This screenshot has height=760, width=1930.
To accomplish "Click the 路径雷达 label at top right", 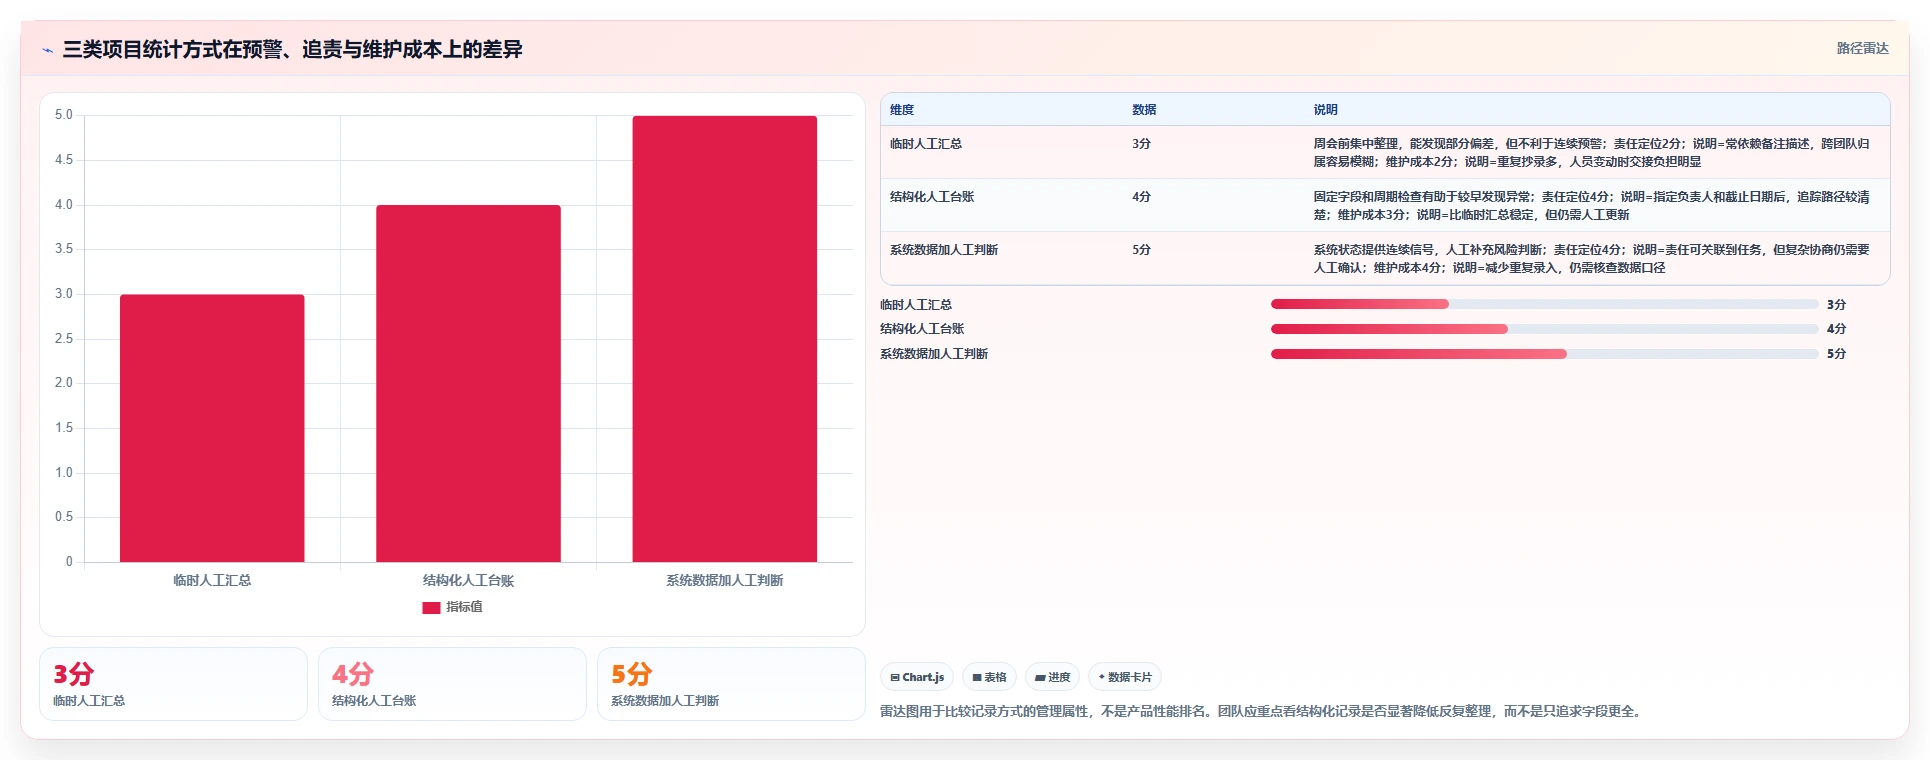I will pyautogui.click(x=1862, y=48).
